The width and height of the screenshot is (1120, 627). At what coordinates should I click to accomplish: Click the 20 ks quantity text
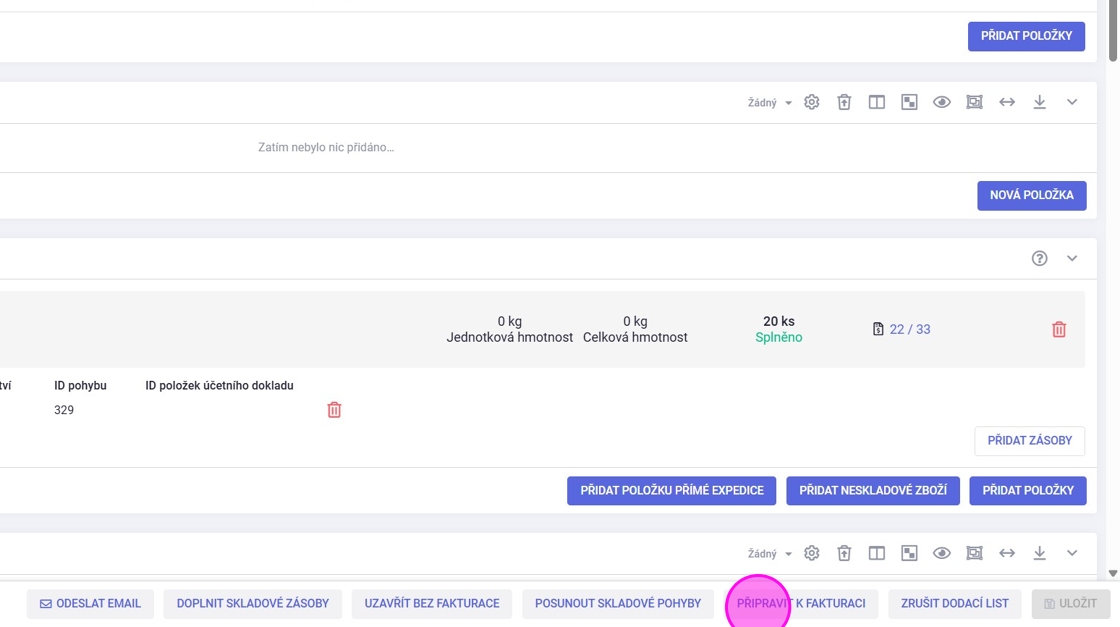coord(779,321)
